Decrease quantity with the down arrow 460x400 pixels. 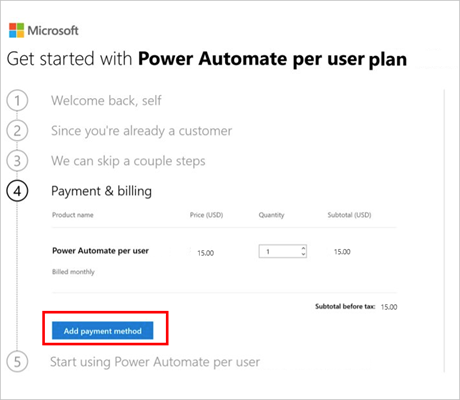(x=303, y=254)
